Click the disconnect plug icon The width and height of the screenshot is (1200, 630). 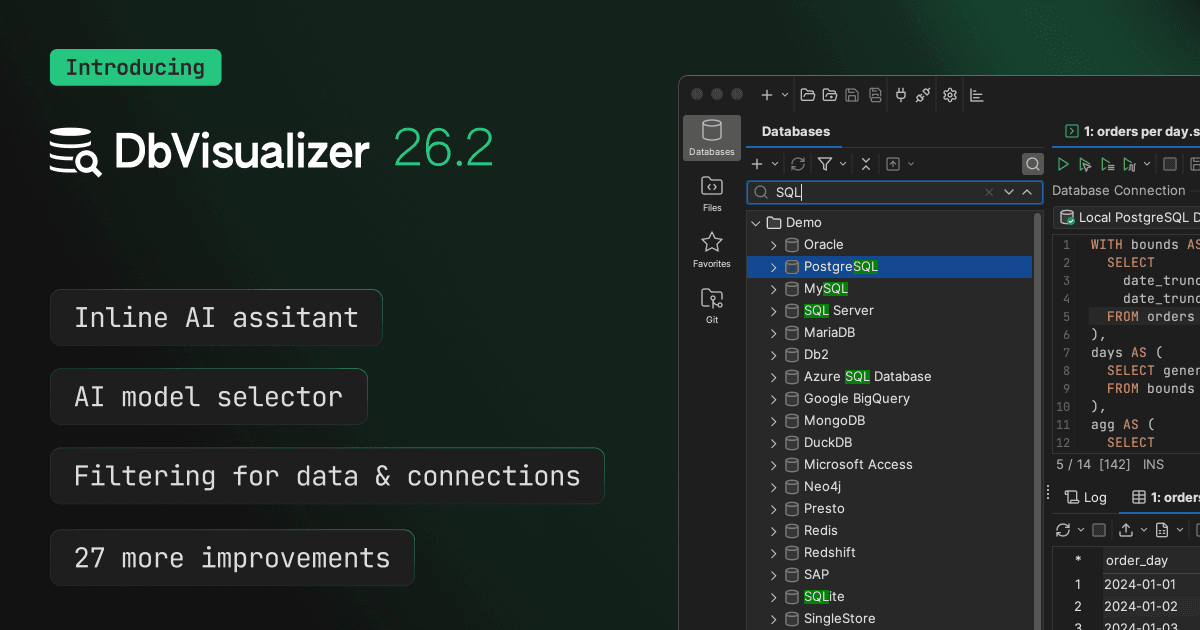(x=924, y=95)
